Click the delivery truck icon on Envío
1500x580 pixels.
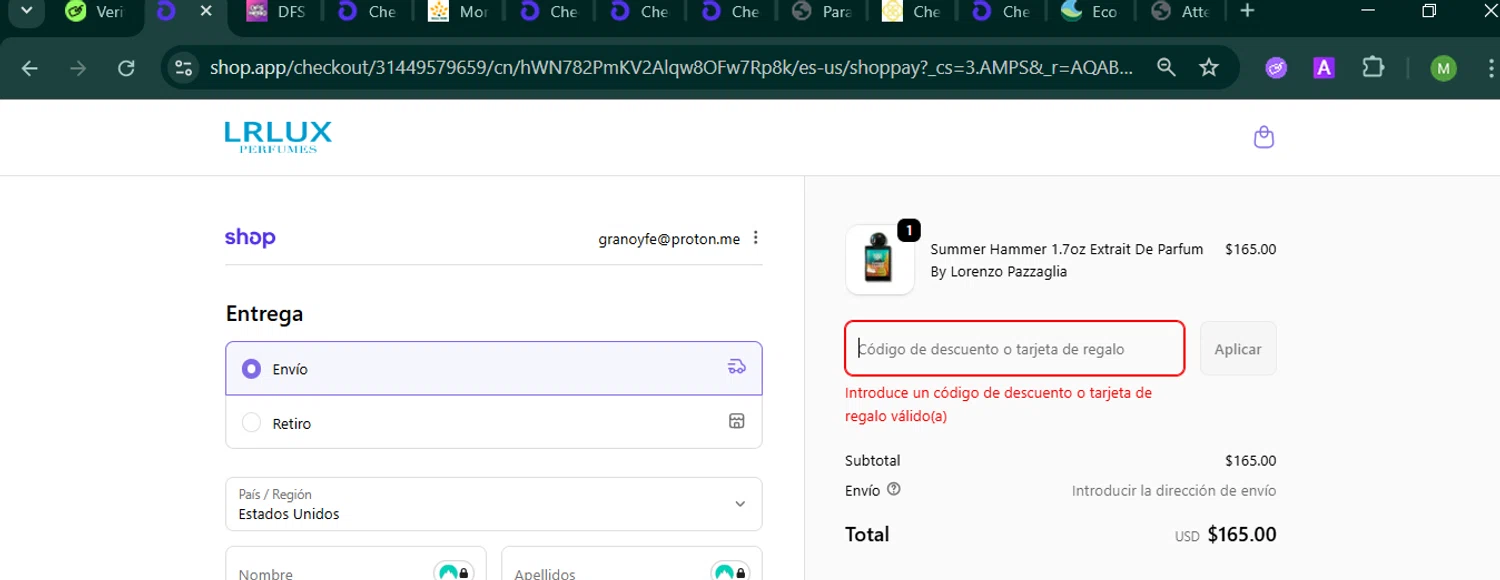pyautogui.click(x=736, y=367)
